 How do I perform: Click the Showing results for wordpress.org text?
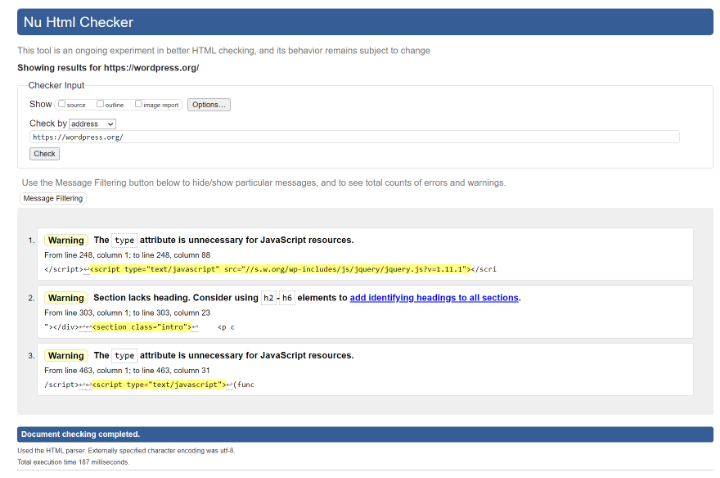click(x=108, y=68)
